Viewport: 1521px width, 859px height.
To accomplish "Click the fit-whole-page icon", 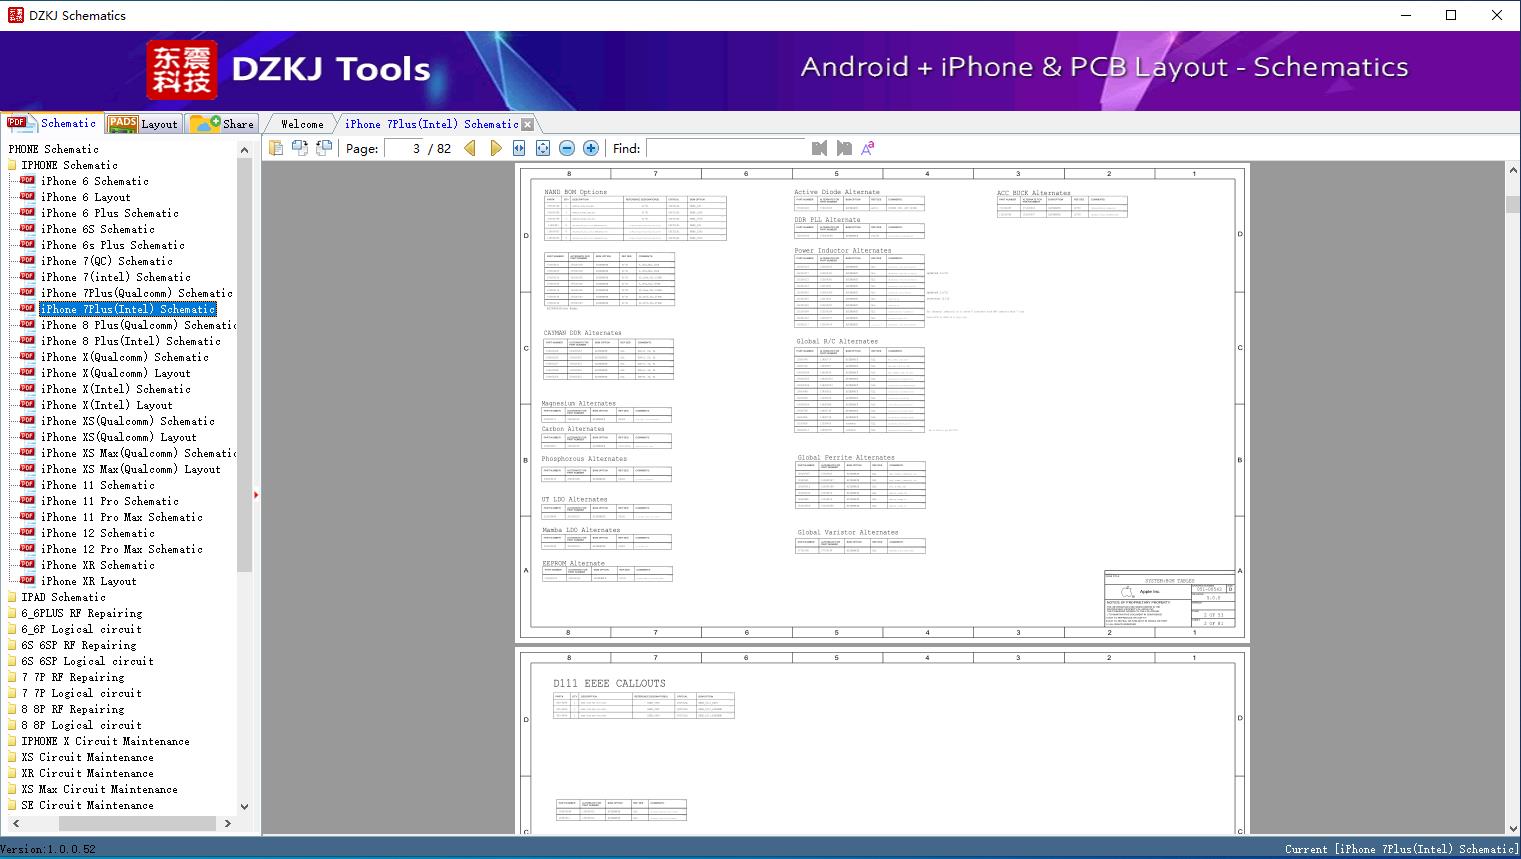I will [543, 148].
